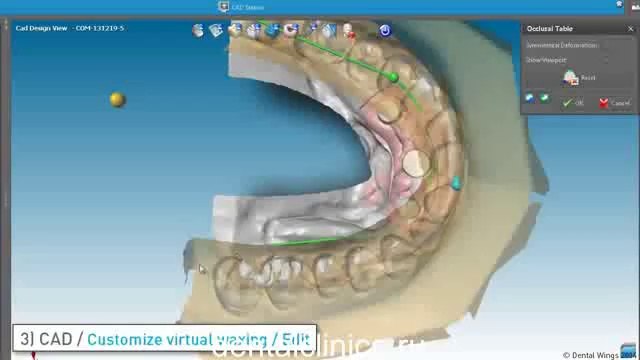This screenshot has width=640, height=360.
Task: Click the teal blue toolbar icon
Action: coord(272,30)
